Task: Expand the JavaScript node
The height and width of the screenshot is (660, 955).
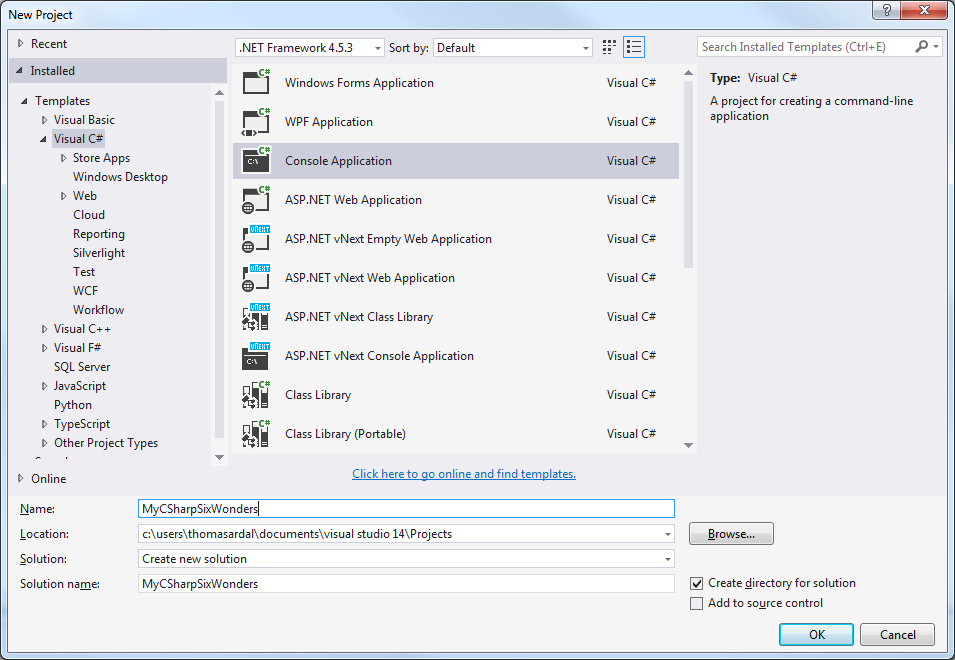Action: coord(44,386)
